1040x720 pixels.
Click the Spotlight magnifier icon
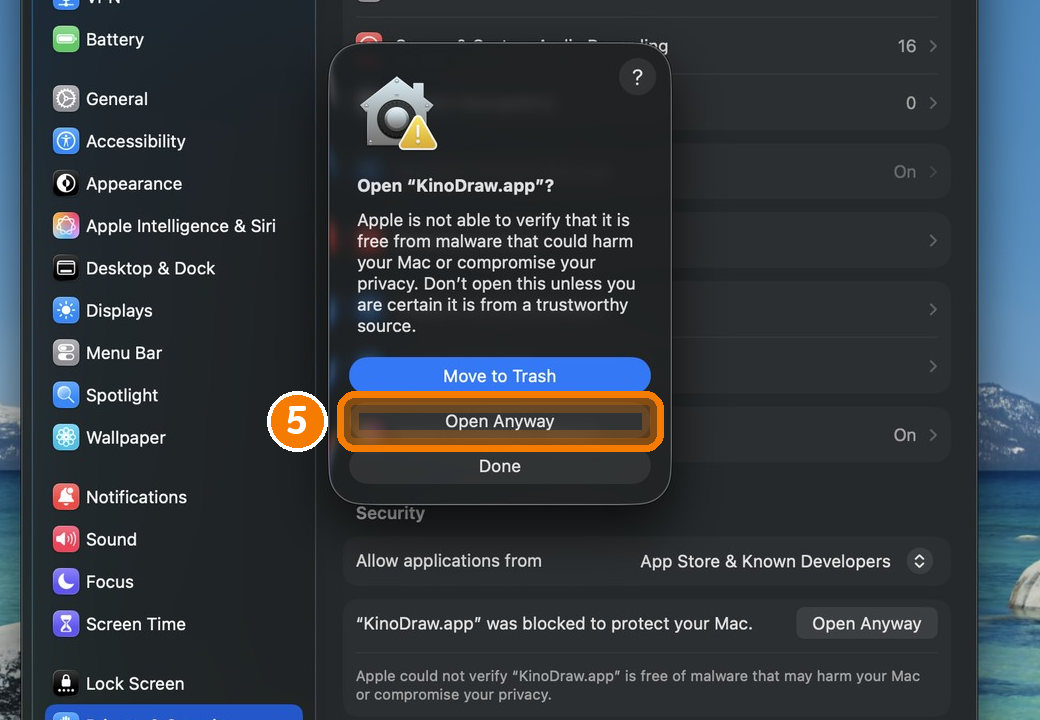point(66,395)
